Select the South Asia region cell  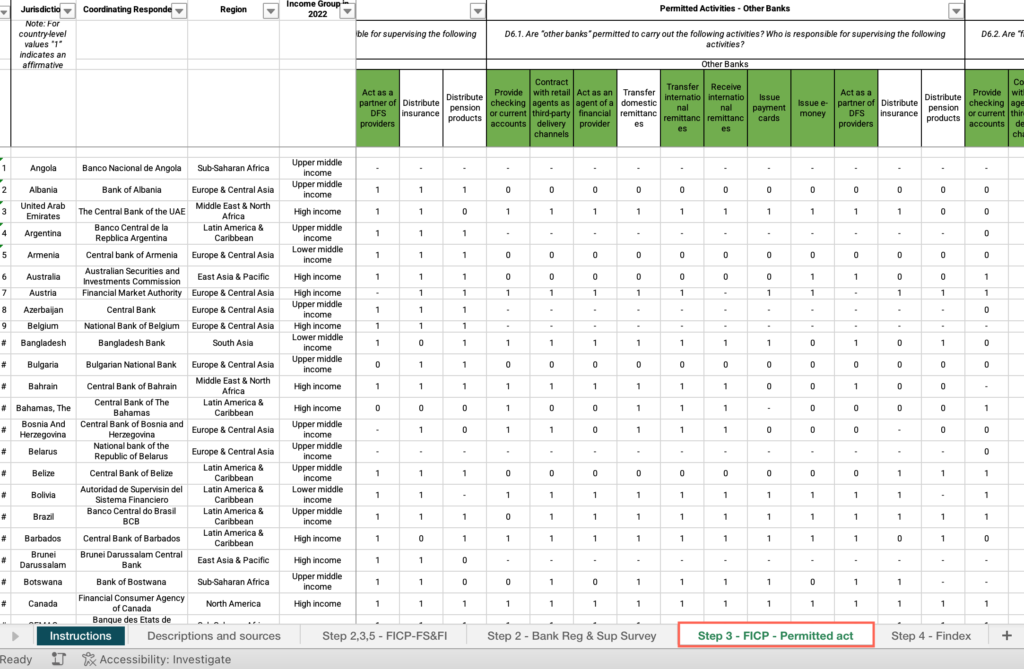tap(233, 342)
